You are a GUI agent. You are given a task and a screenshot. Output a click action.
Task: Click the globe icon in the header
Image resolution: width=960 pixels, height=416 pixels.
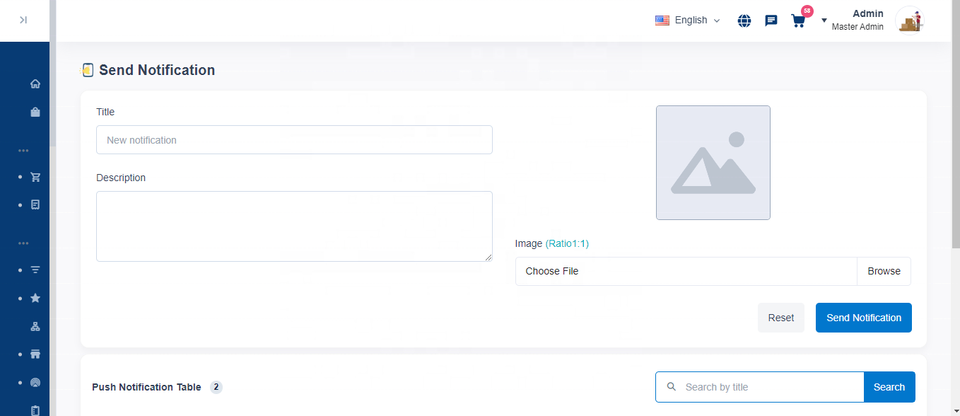(744, 20)
